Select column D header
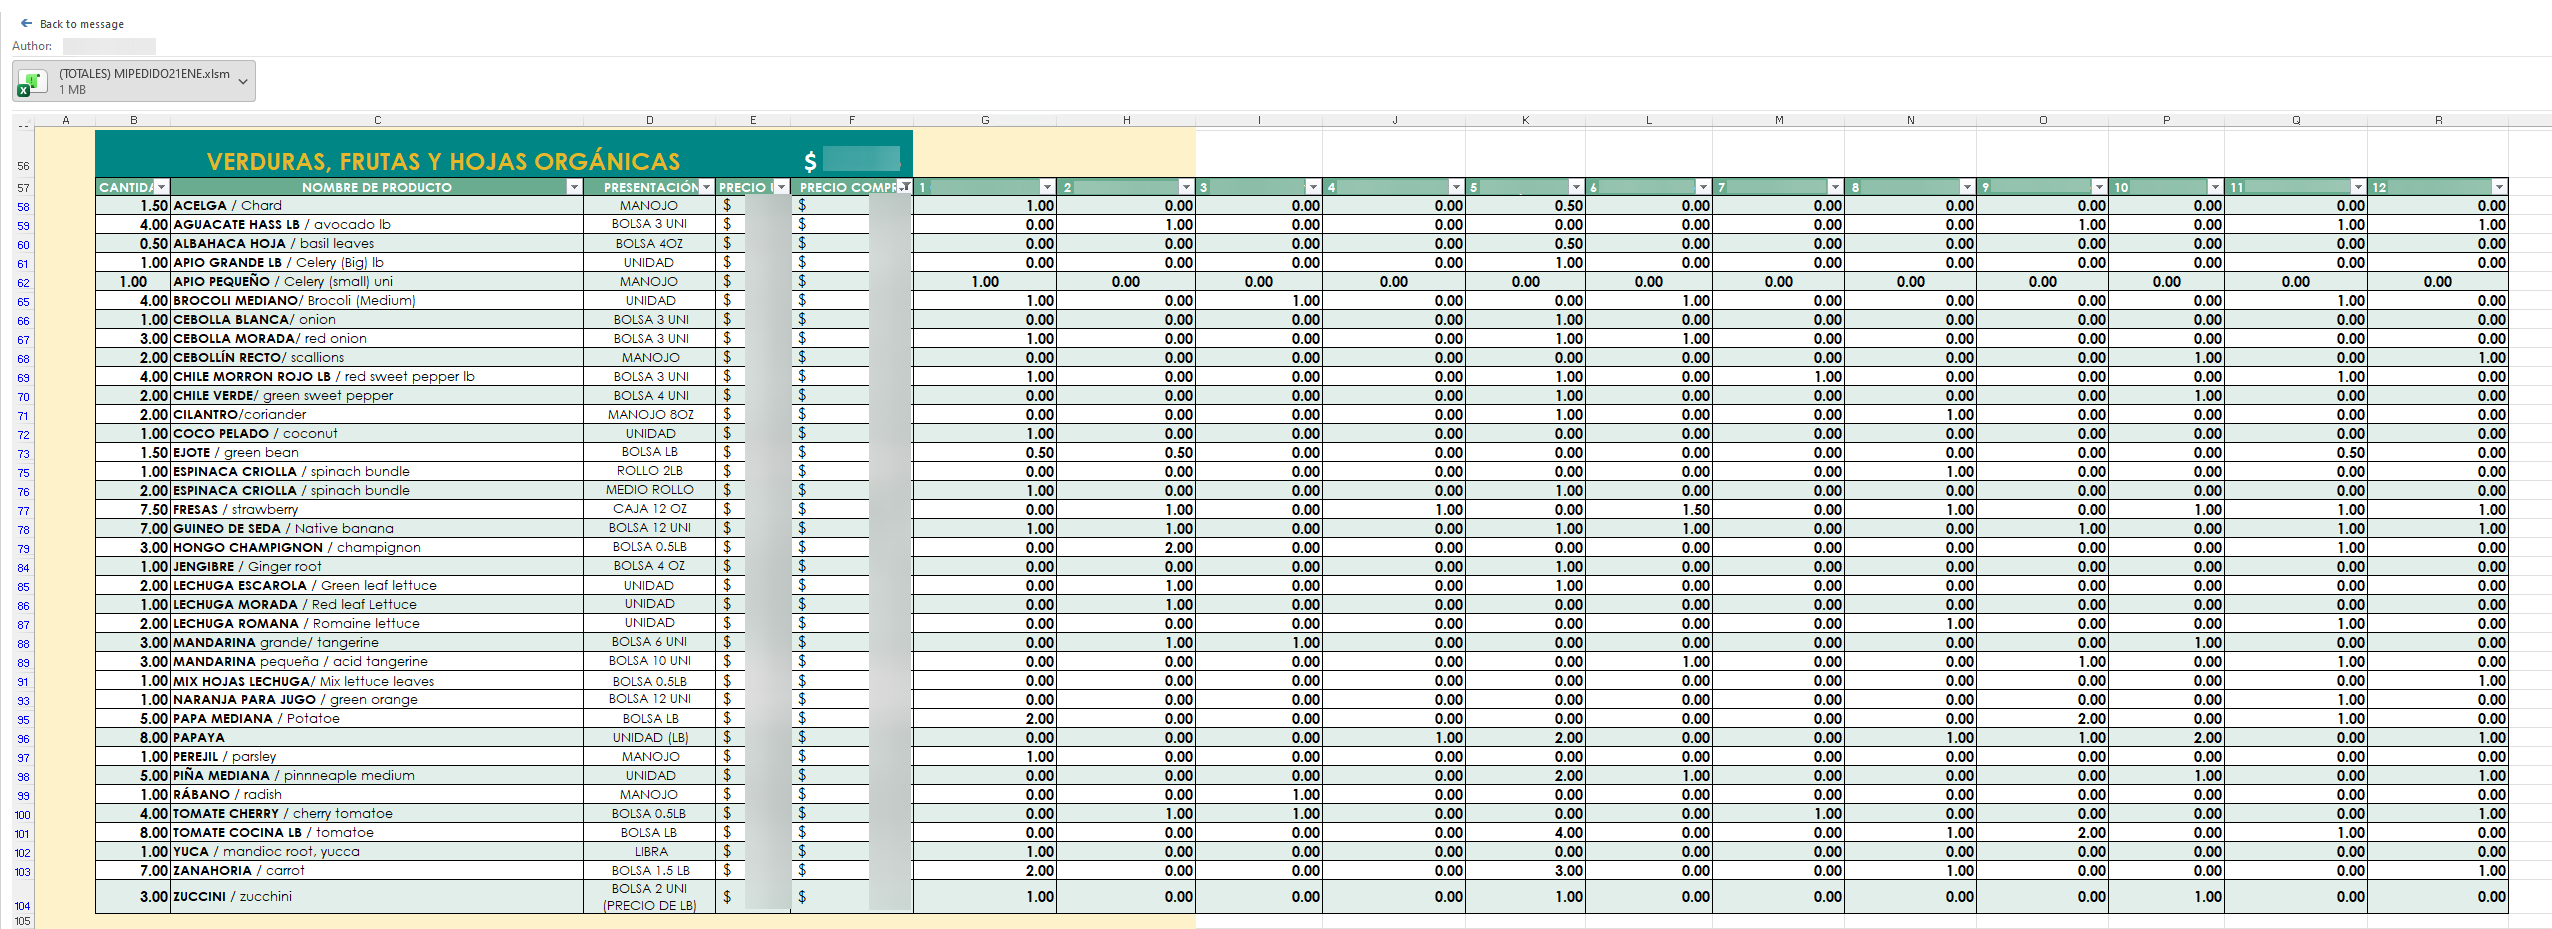Screen dimensions: 2552x929 [x=649, y=120]
